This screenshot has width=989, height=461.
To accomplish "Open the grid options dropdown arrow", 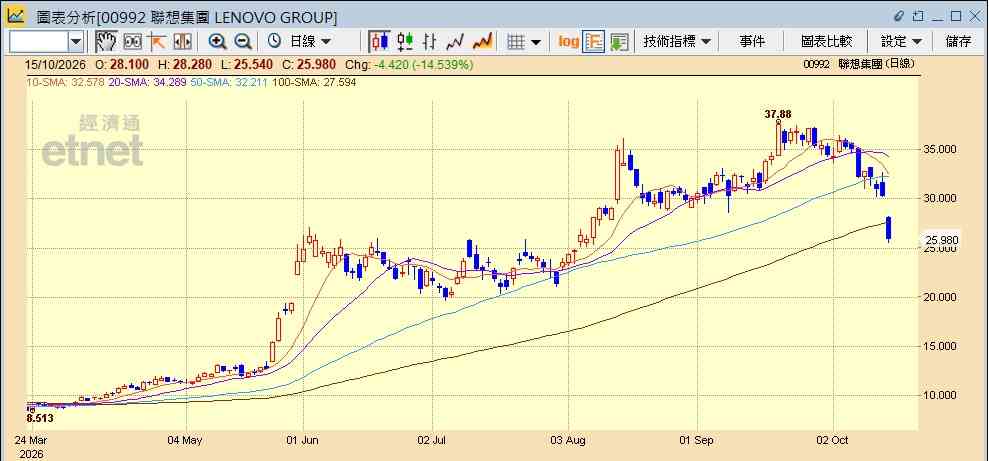I will [x=536, y=42].
